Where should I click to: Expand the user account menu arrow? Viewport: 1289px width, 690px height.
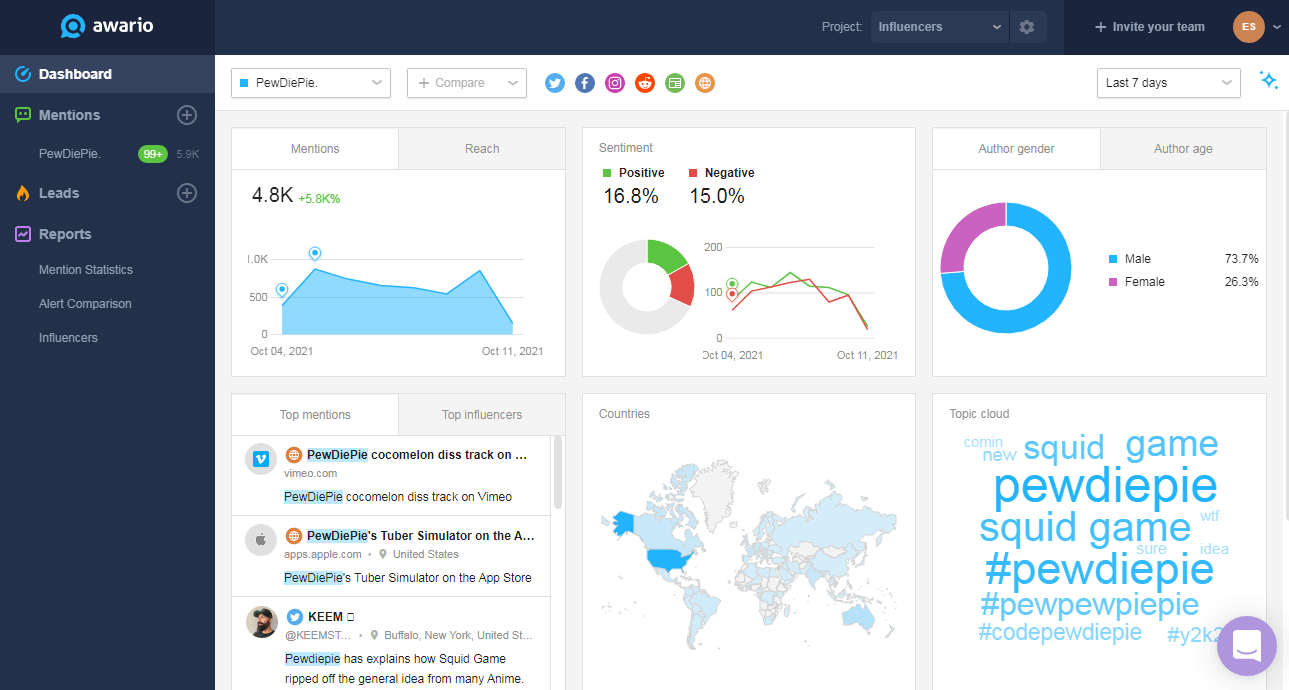tap(1276, 27)
